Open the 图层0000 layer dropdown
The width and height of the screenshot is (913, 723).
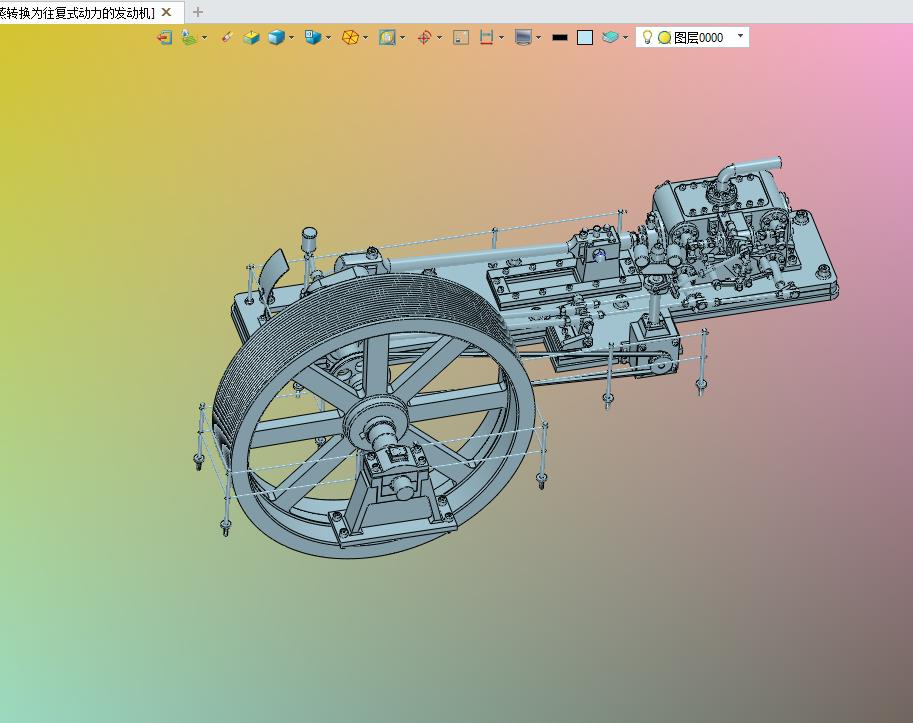click(741, 36)
